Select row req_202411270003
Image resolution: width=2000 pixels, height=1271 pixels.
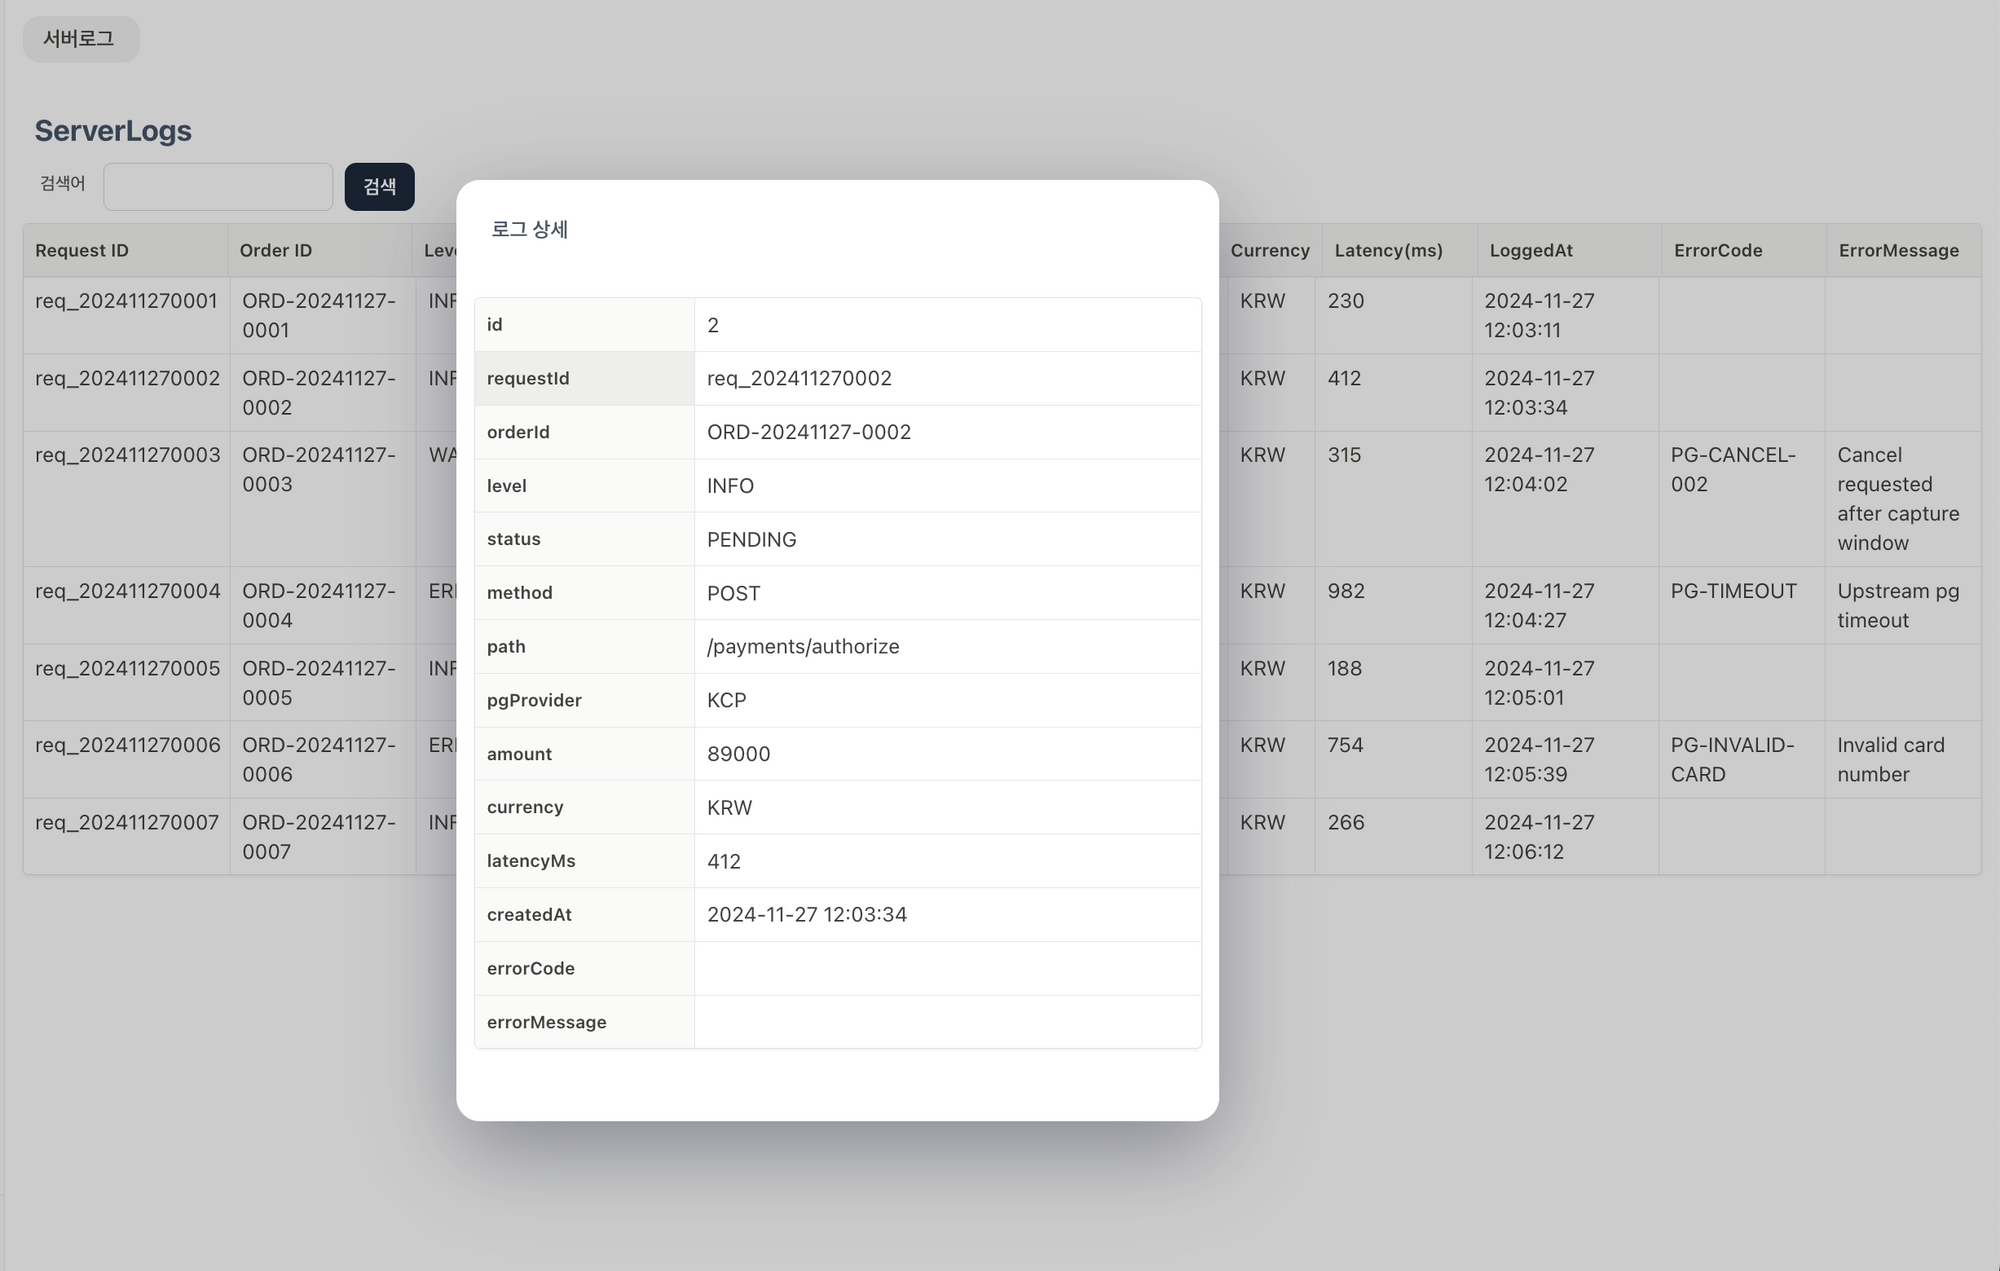click(127, 455)
